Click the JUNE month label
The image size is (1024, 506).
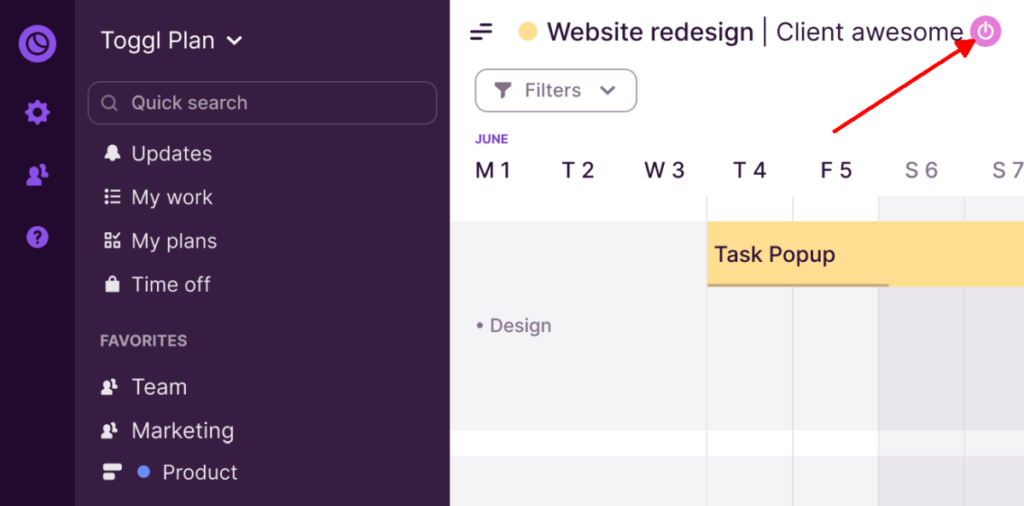pyautogui.click(x=491, y=139)
